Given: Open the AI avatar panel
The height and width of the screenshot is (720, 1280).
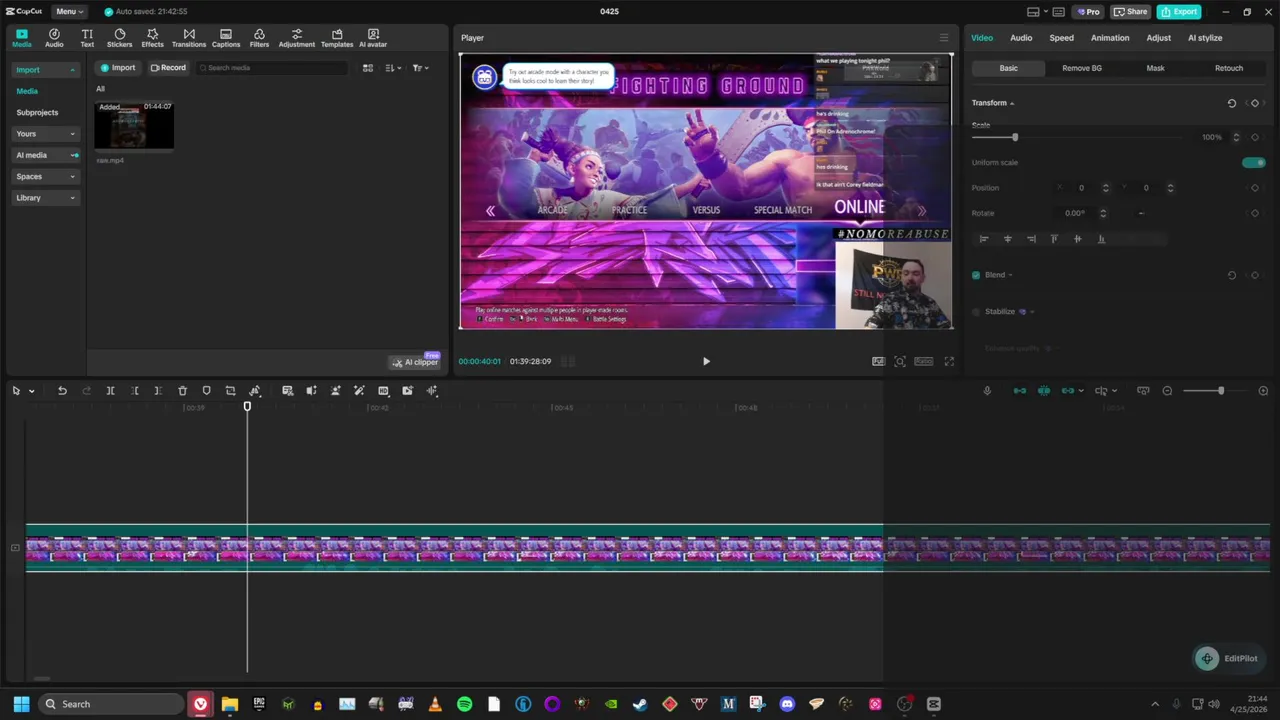Looking at the screenshot, I should coord(373,38).
